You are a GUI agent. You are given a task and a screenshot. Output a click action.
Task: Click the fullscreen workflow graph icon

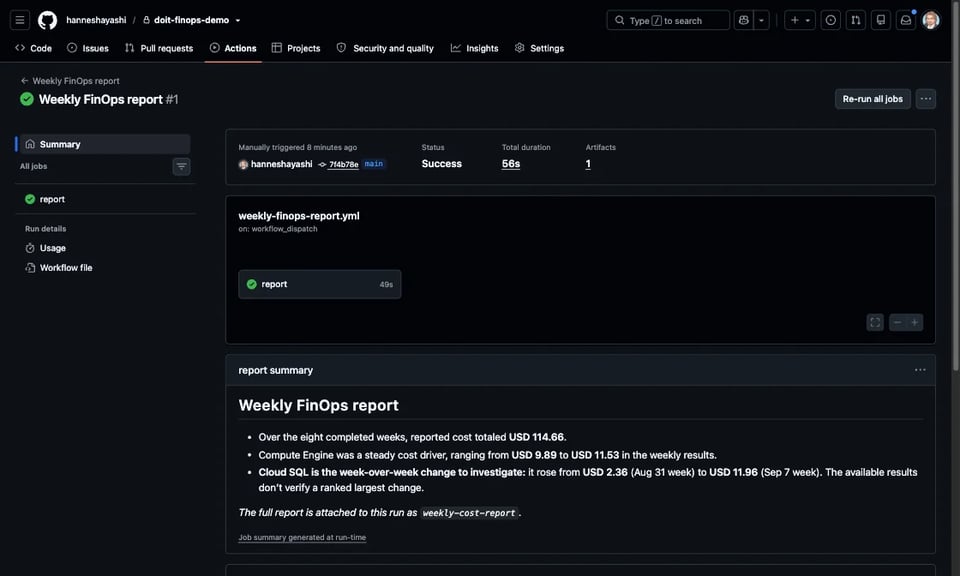(x=875, y=323)
